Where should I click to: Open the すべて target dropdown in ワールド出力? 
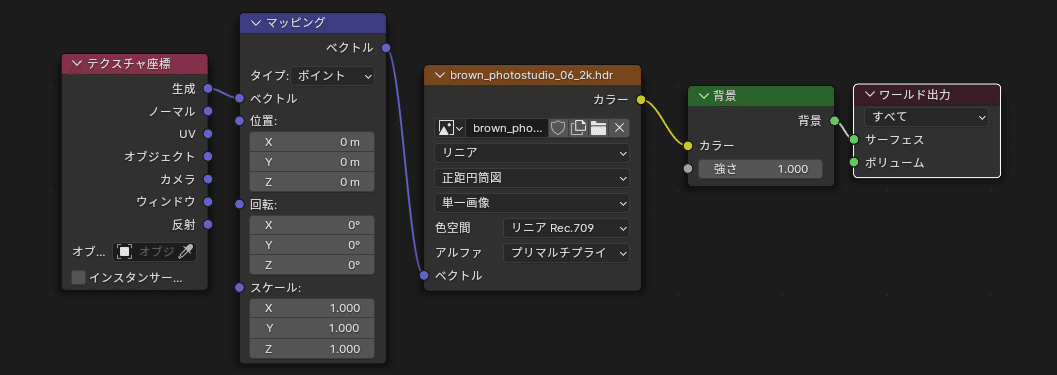(x=926, y=117)
